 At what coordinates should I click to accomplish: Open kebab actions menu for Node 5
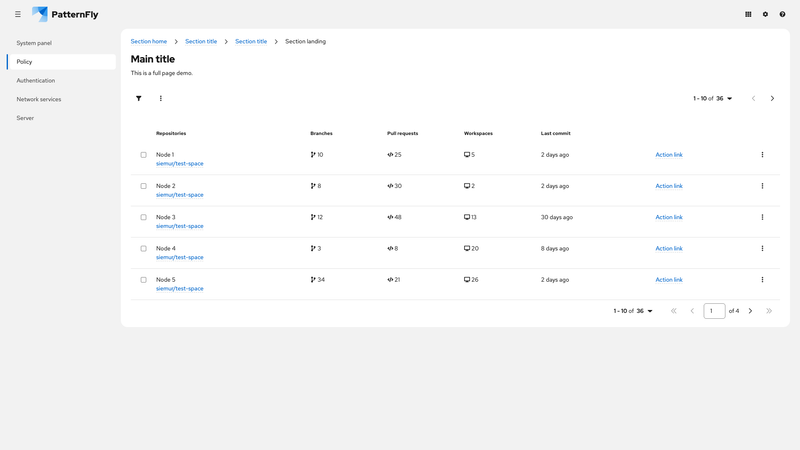click(x=762, y=280)
